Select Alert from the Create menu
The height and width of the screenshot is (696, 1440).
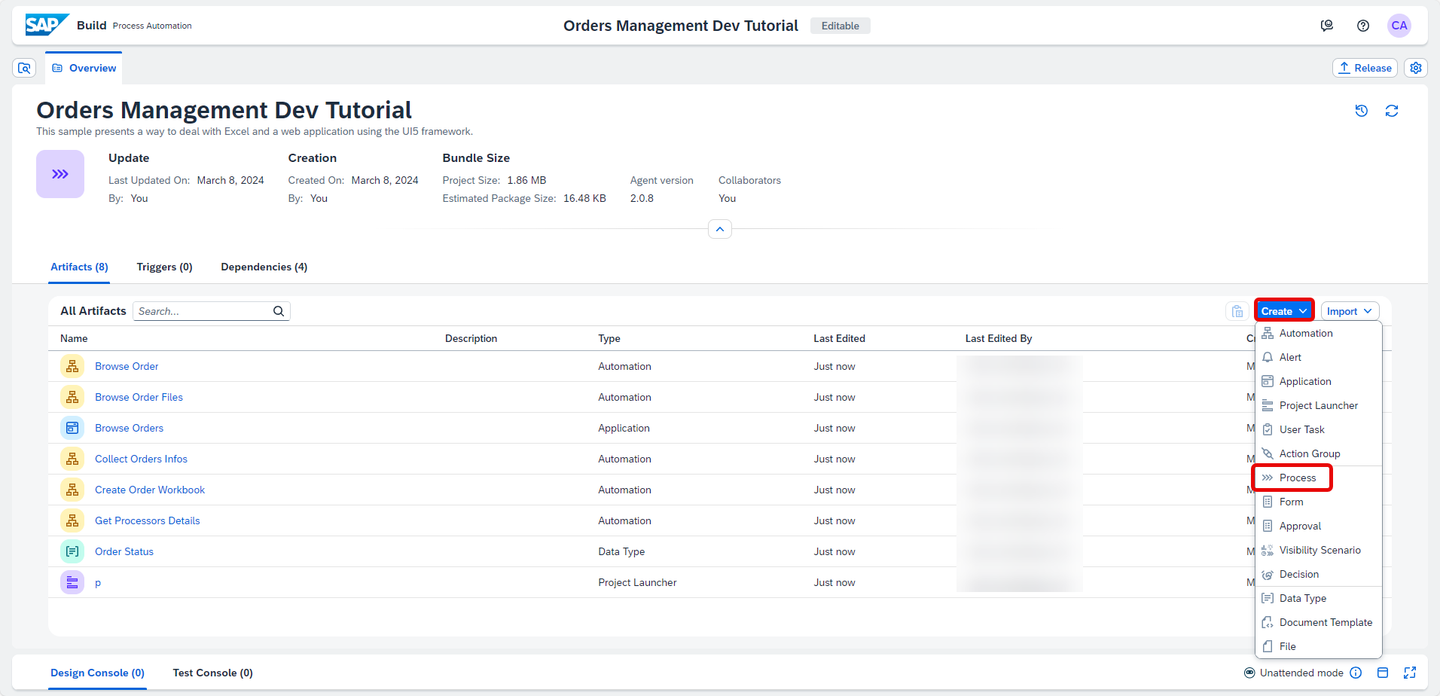pos(1319,357)
